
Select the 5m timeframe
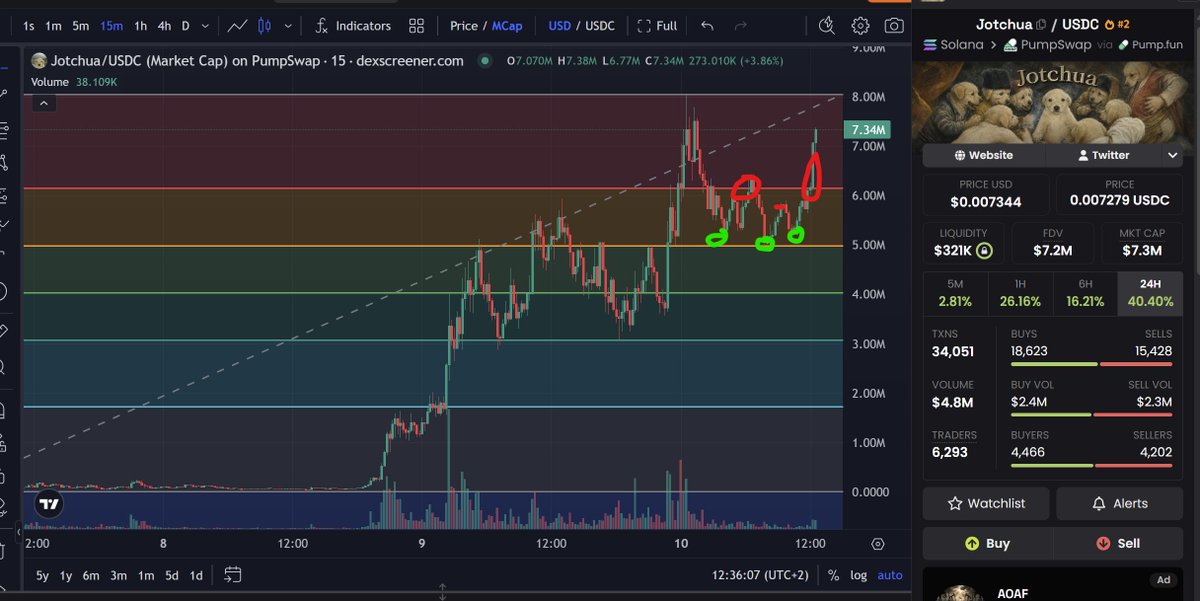(82, 26)
